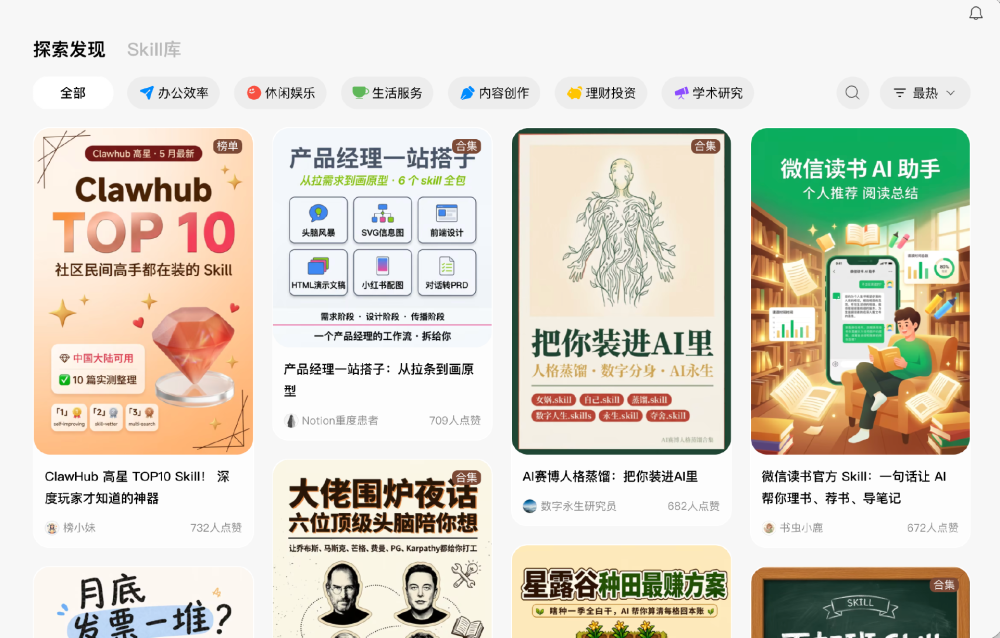Click 合集 badge on 把你装进AI里 card
The image size is (1000, 638).
705,146
